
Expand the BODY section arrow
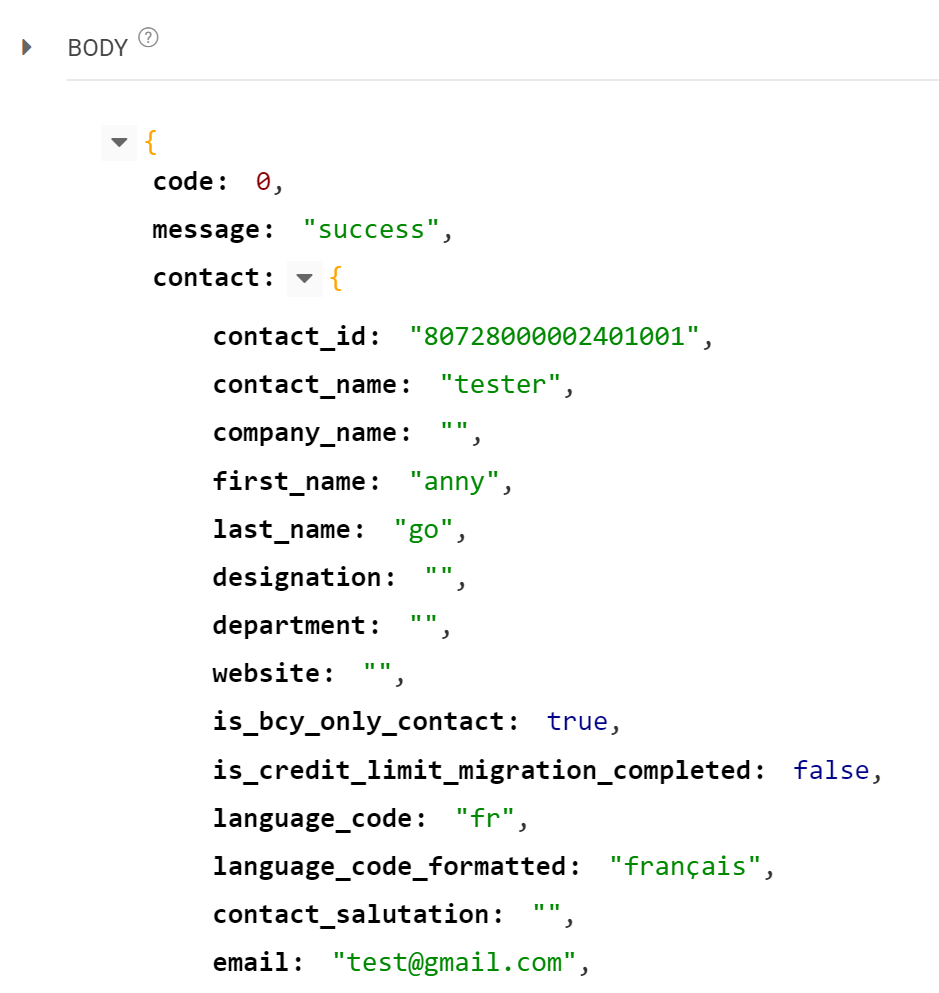click(27, 47)
